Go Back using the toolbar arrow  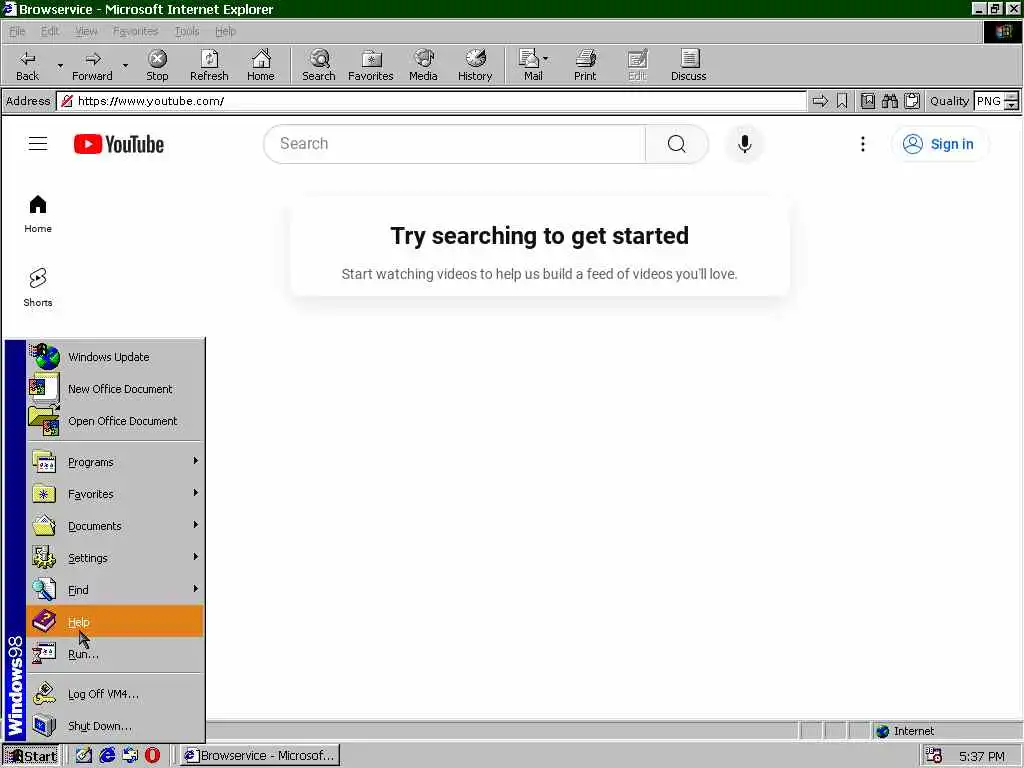click(x=27, y=65)
